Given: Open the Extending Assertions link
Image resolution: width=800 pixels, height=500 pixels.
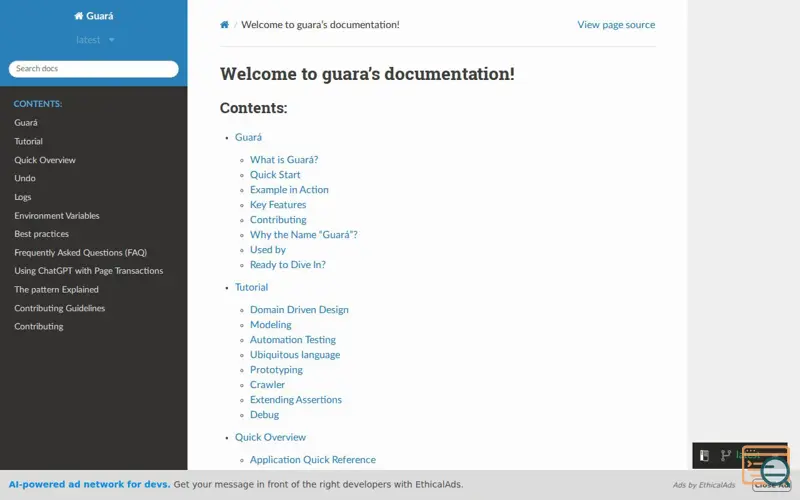Looking at the screenshot, I should [296, 399].
